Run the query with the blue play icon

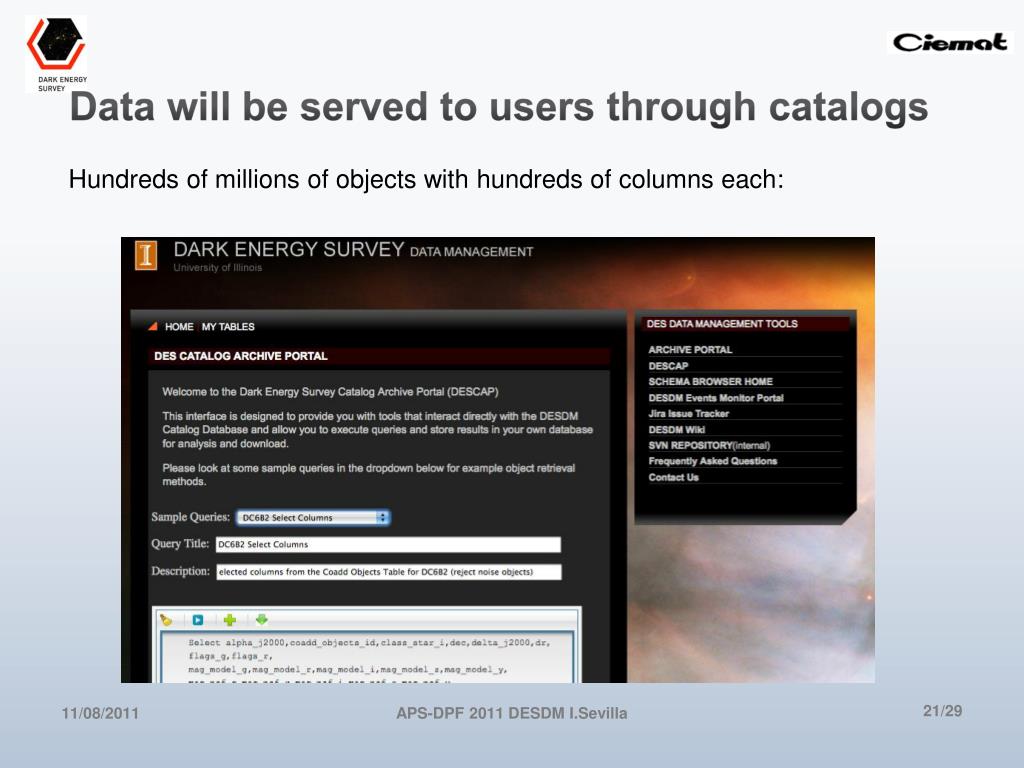pyautogui.click(x=198, y=620)
